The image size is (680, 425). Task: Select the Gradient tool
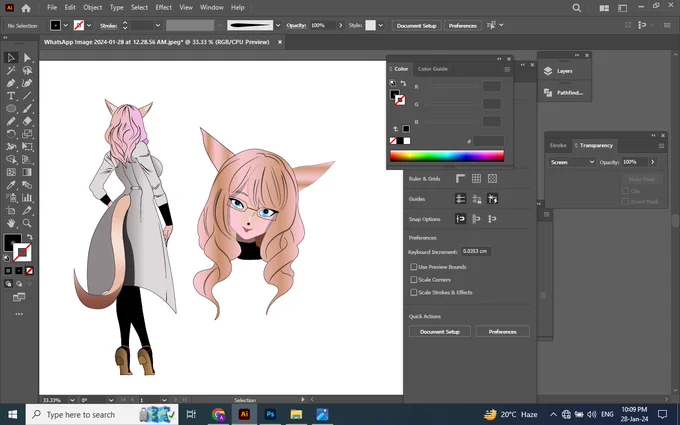tap(27, 172)
